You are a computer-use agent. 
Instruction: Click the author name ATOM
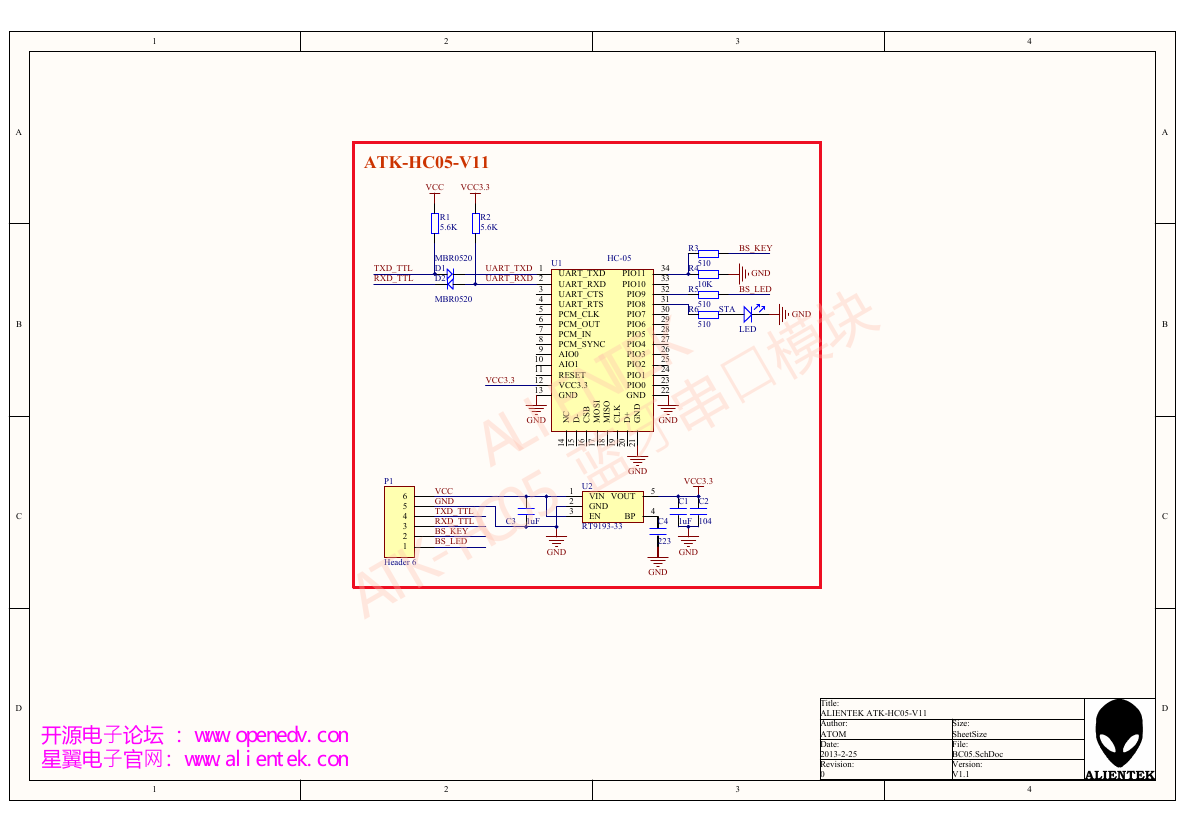coord(834,734)
